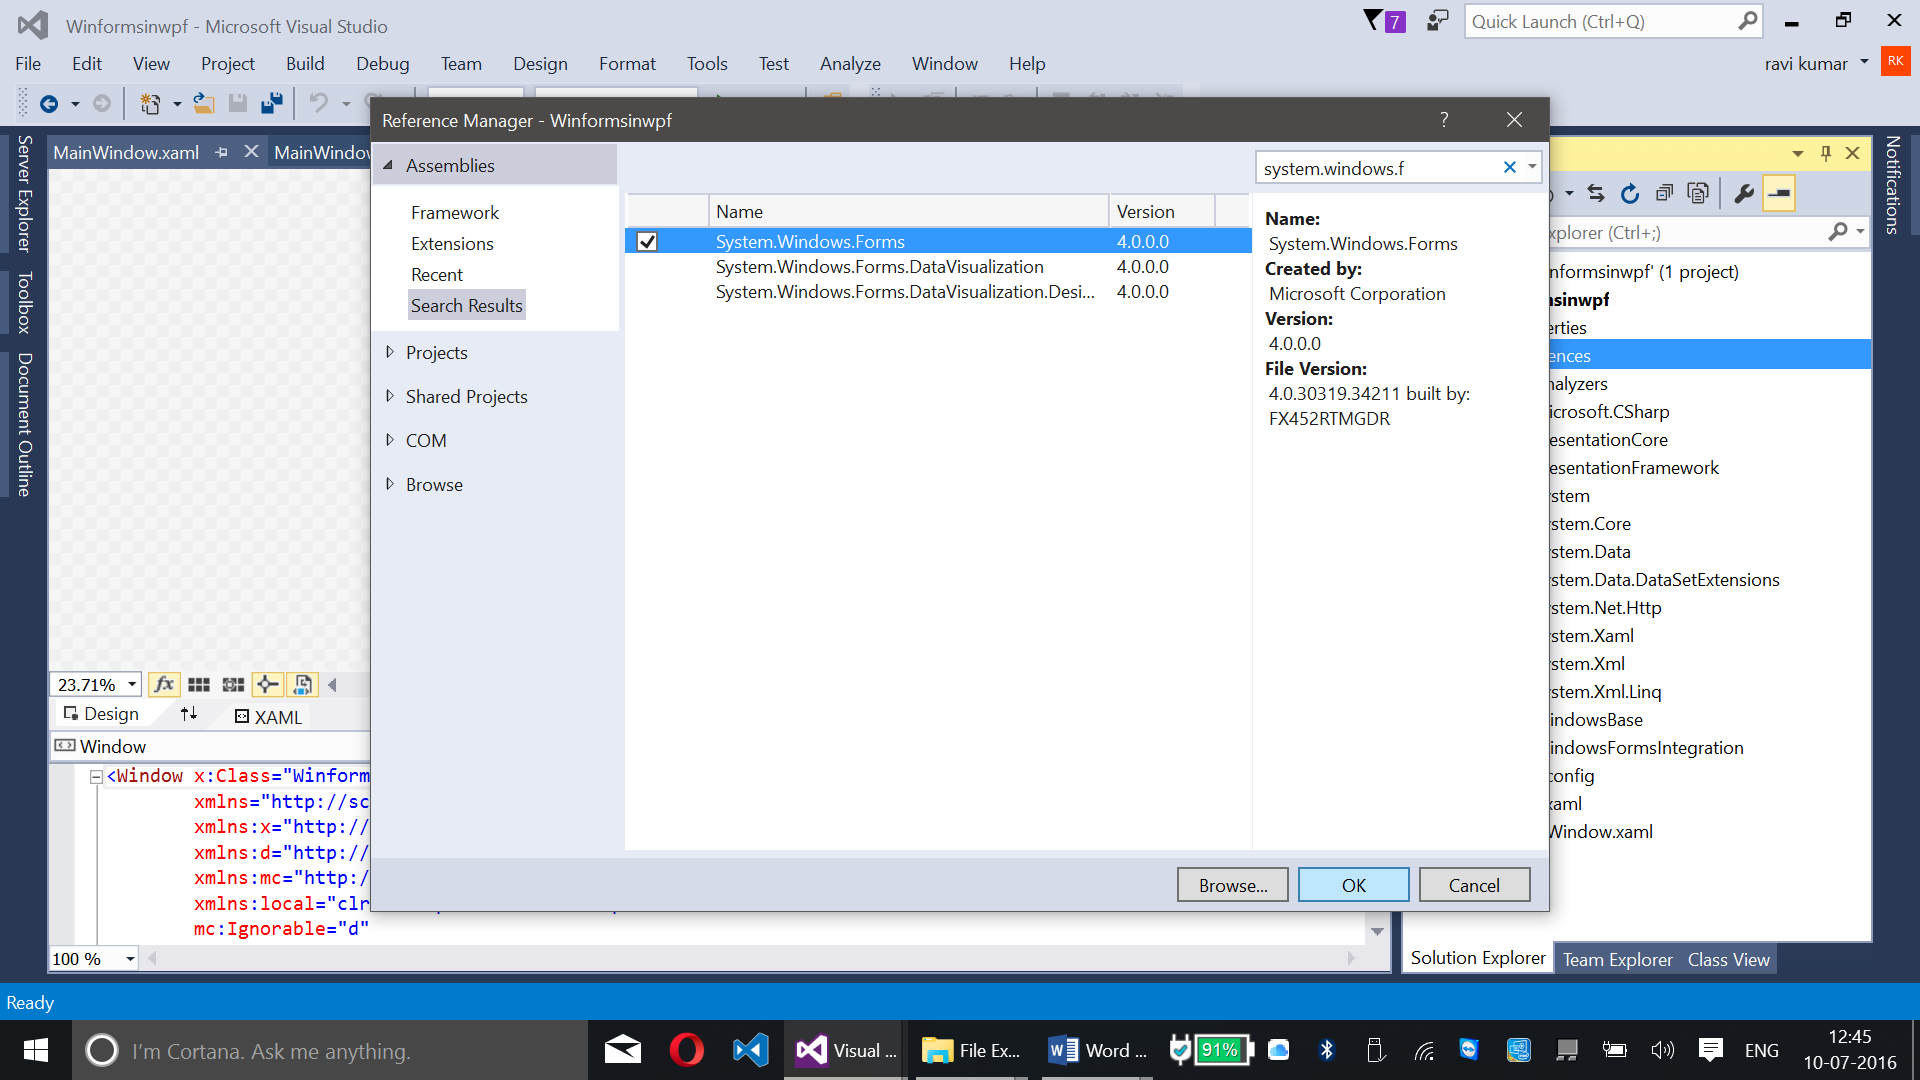
Task: Click the Windows Start button
Action: (x=36, y=1050)
